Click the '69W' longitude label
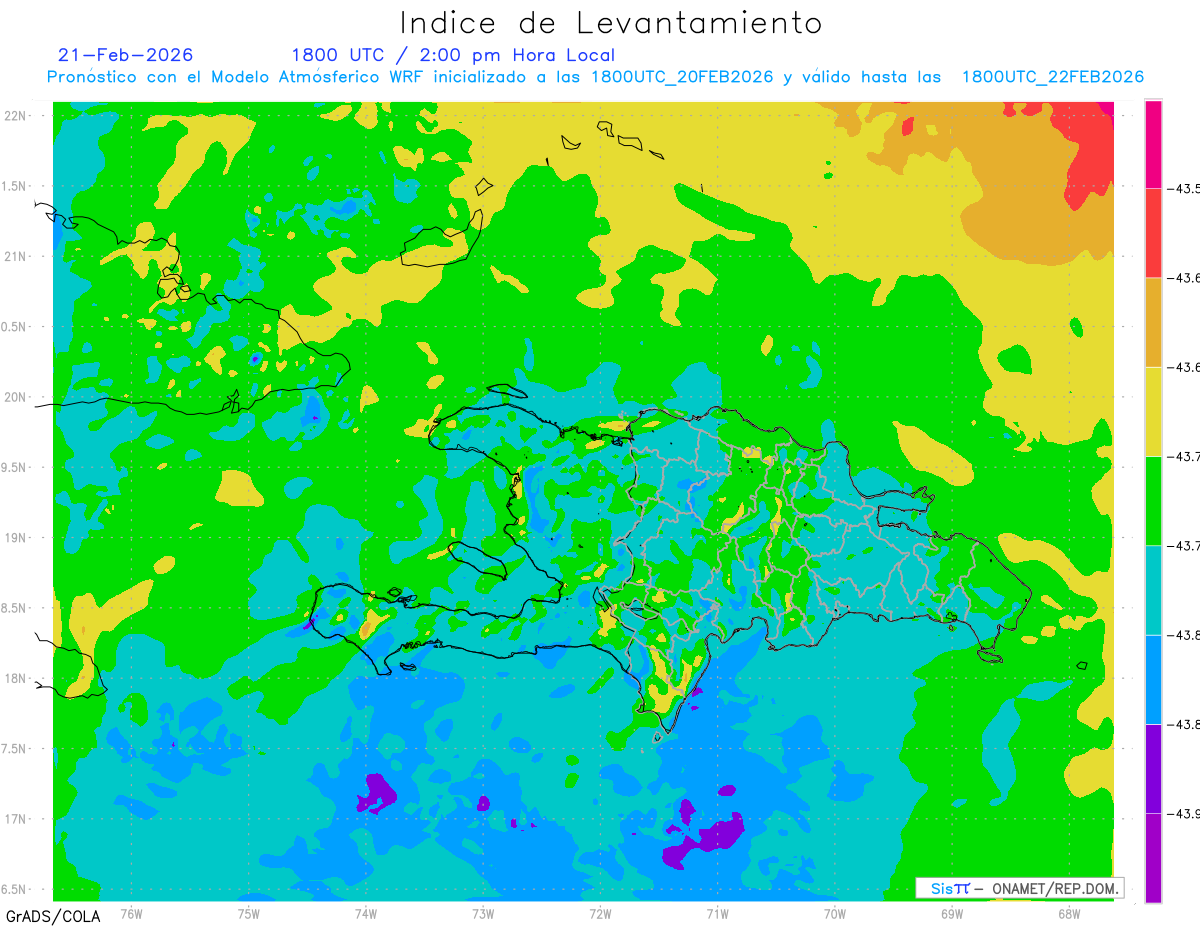 click(x=952, y=913)
